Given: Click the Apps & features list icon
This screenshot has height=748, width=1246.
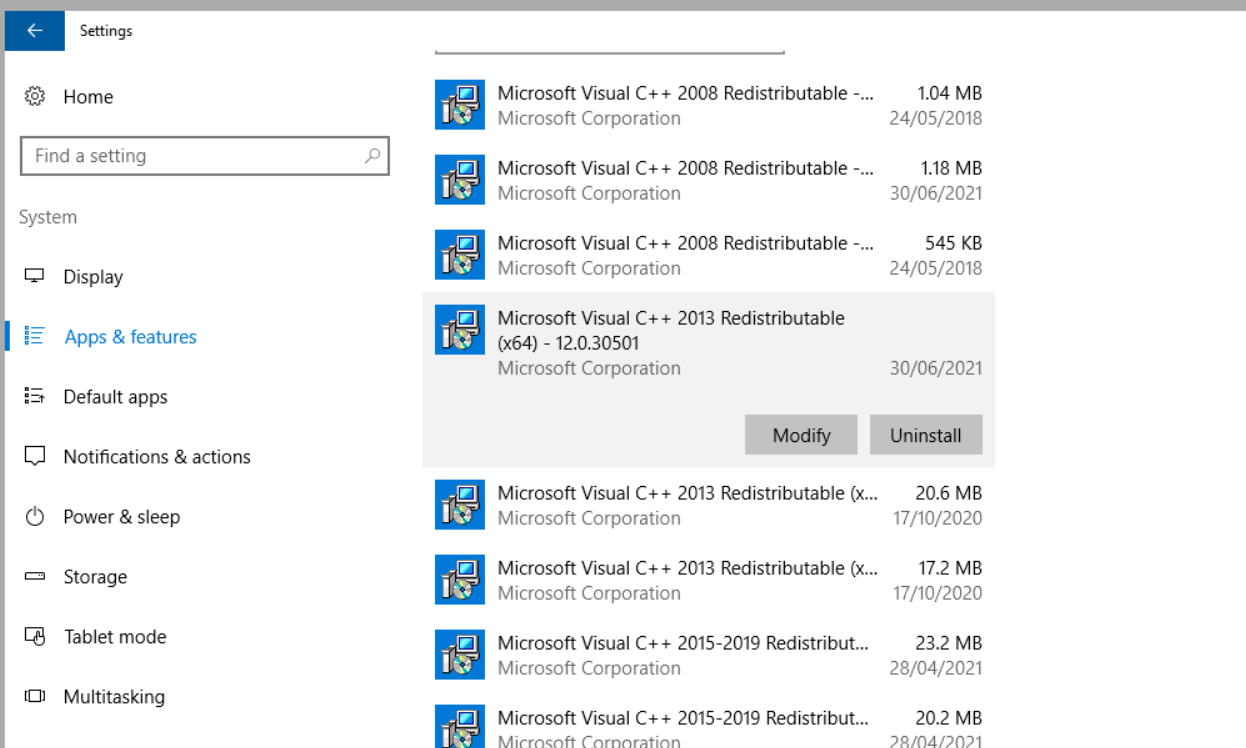Looking at the screenshot, I should (x=35, y=336).
